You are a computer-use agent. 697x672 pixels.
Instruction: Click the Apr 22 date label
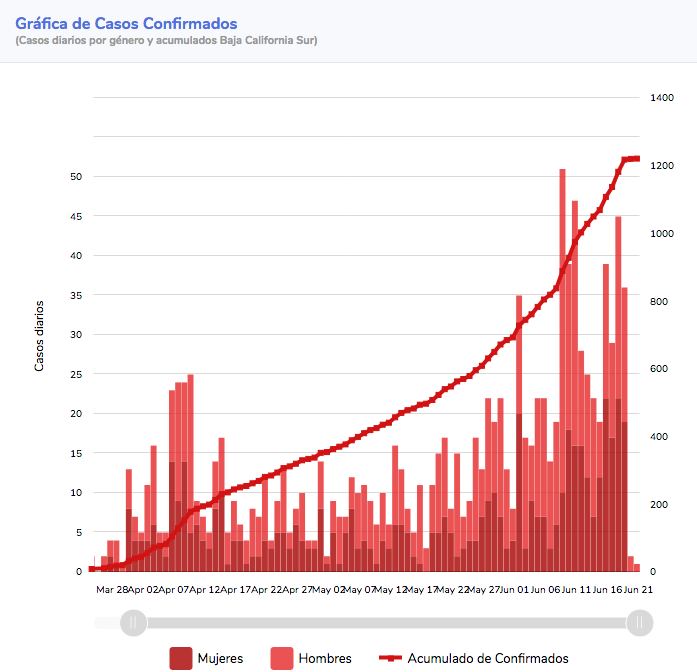pos(267,590)
